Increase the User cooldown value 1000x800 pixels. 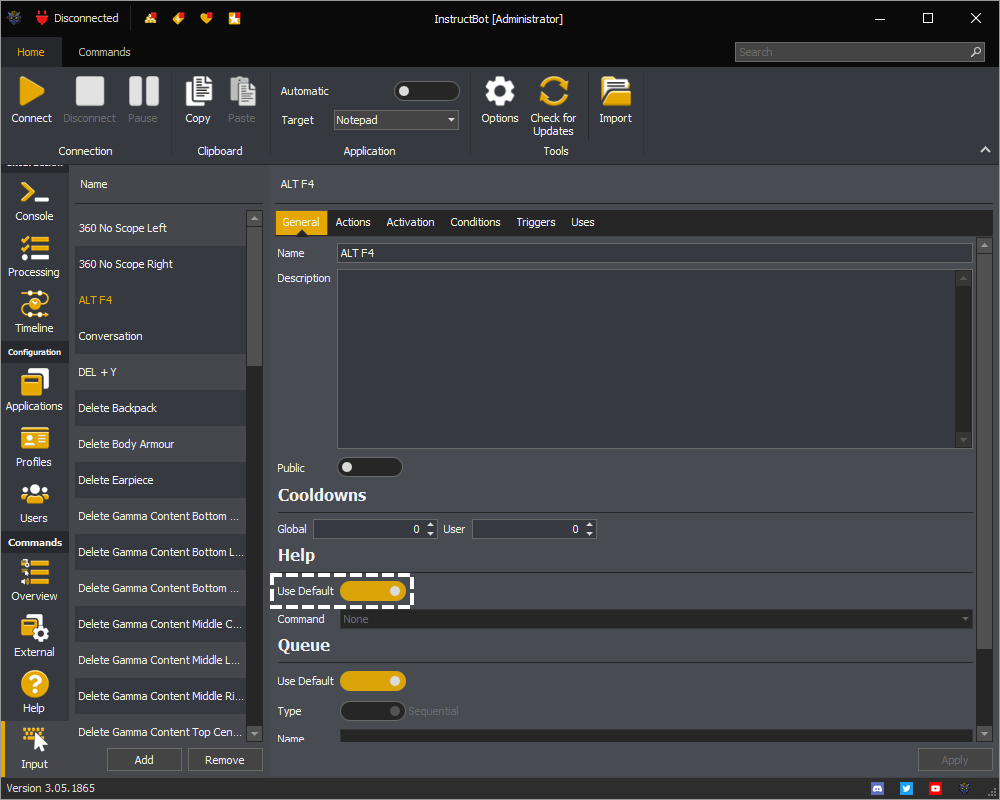click(589, 524)
